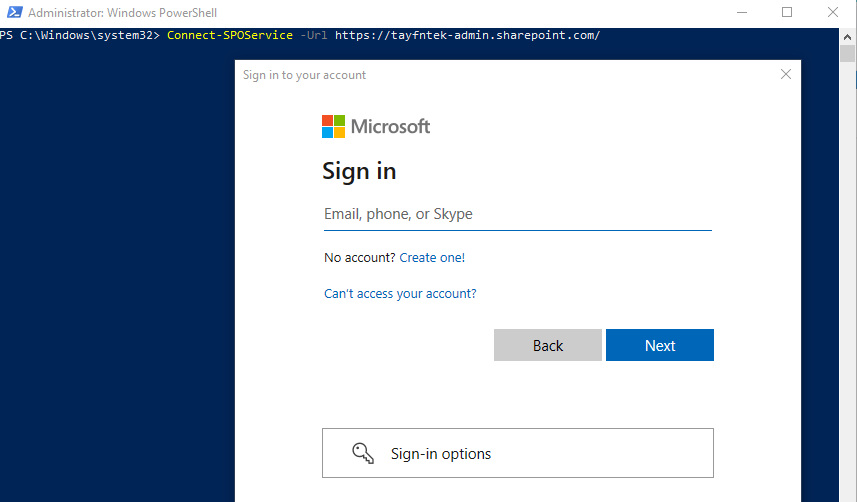Close the Sign in to your account dialog
Screen dimensions: 857x502
click(x=786, y=74)
